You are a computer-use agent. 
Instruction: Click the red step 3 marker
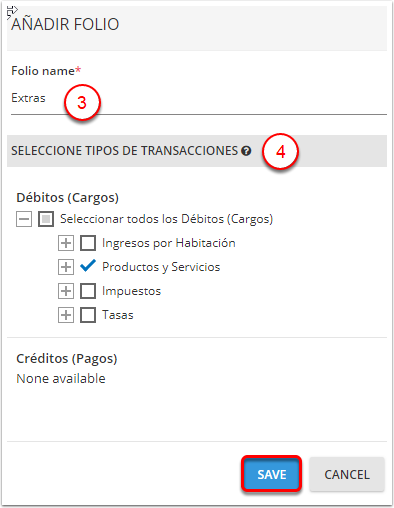[x=82, y=102]
